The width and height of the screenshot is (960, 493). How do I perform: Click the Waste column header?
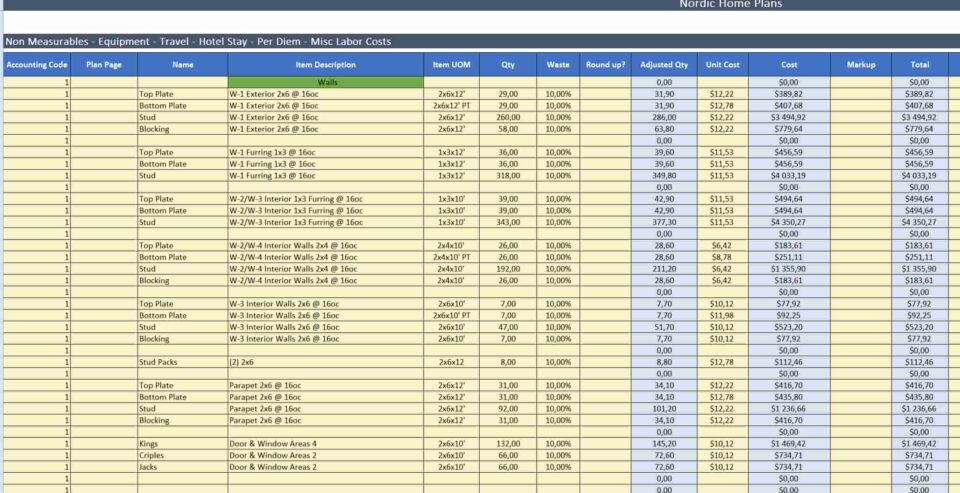[558, 65]
